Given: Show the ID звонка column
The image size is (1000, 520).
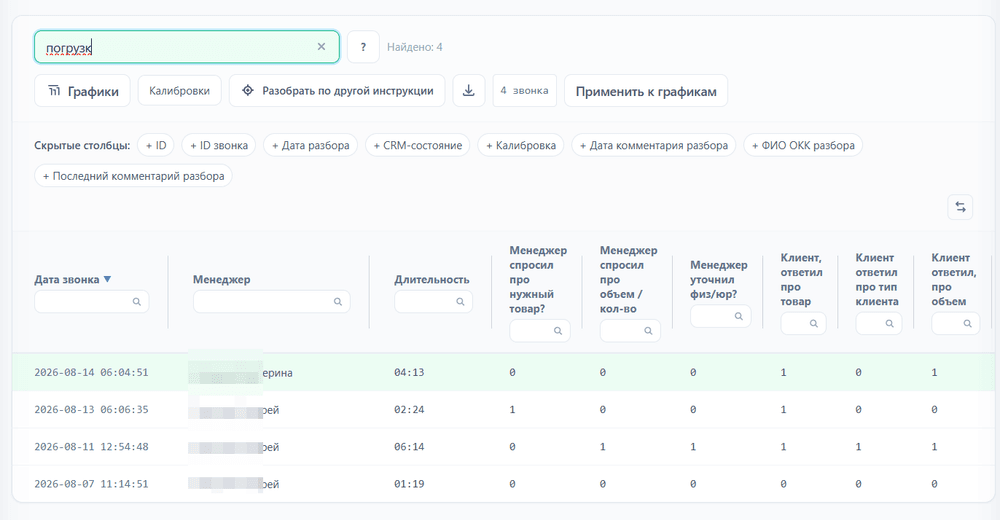Looking at the screenshot, I should 219,145.
